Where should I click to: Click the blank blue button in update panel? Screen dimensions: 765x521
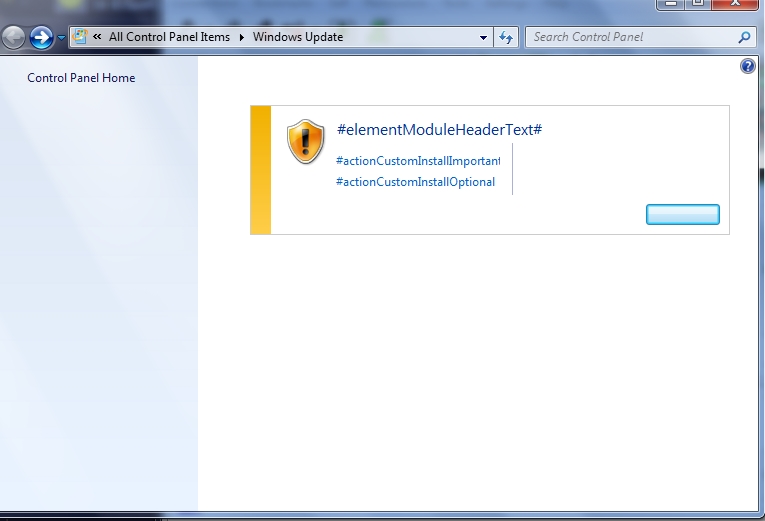point(683,215)
